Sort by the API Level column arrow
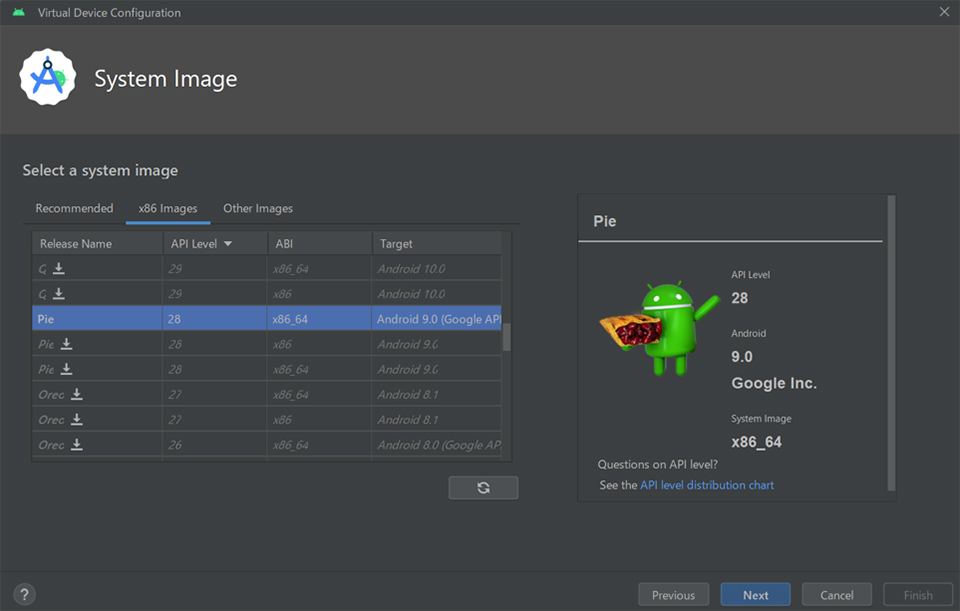 pos(228,244)
